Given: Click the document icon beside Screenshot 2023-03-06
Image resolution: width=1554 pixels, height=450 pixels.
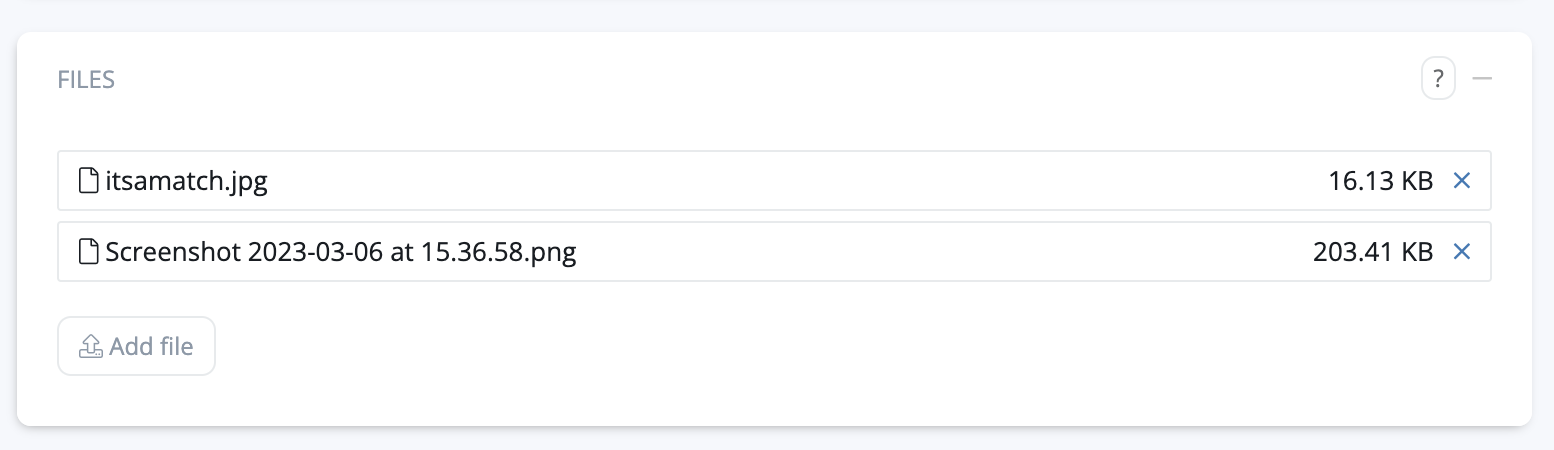Looking at the screenshot, I should [89, 252].
